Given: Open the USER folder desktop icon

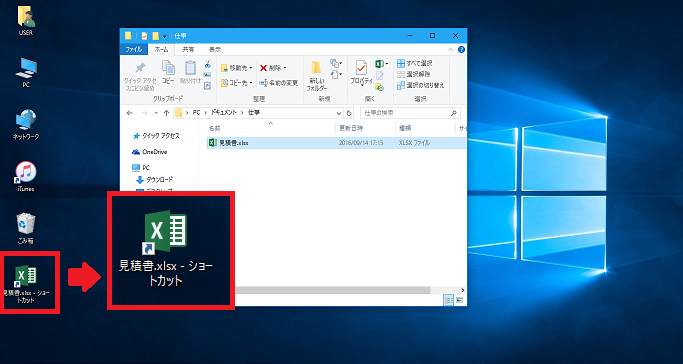Looking at the screenshot, I should (26, 21).
